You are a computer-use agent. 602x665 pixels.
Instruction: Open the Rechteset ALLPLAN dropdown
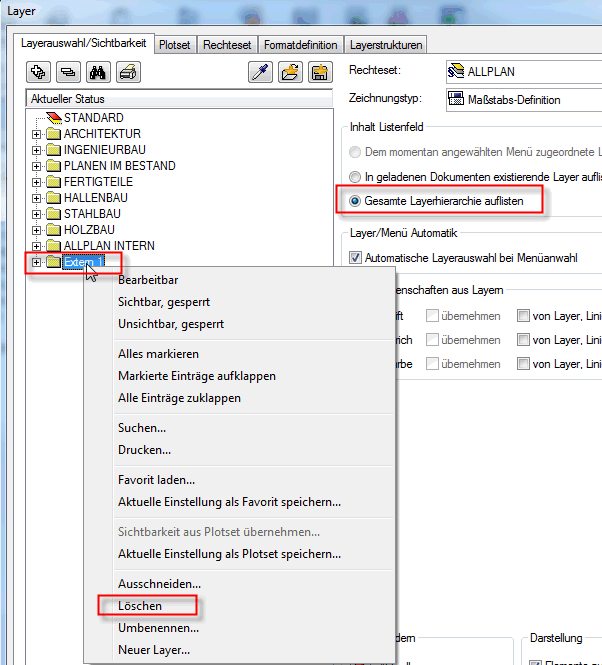[522, 72]
